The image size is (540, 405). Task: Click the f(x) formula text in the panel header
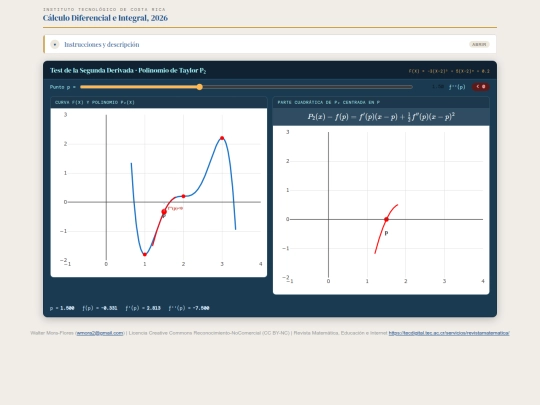(x=449, y=71)
